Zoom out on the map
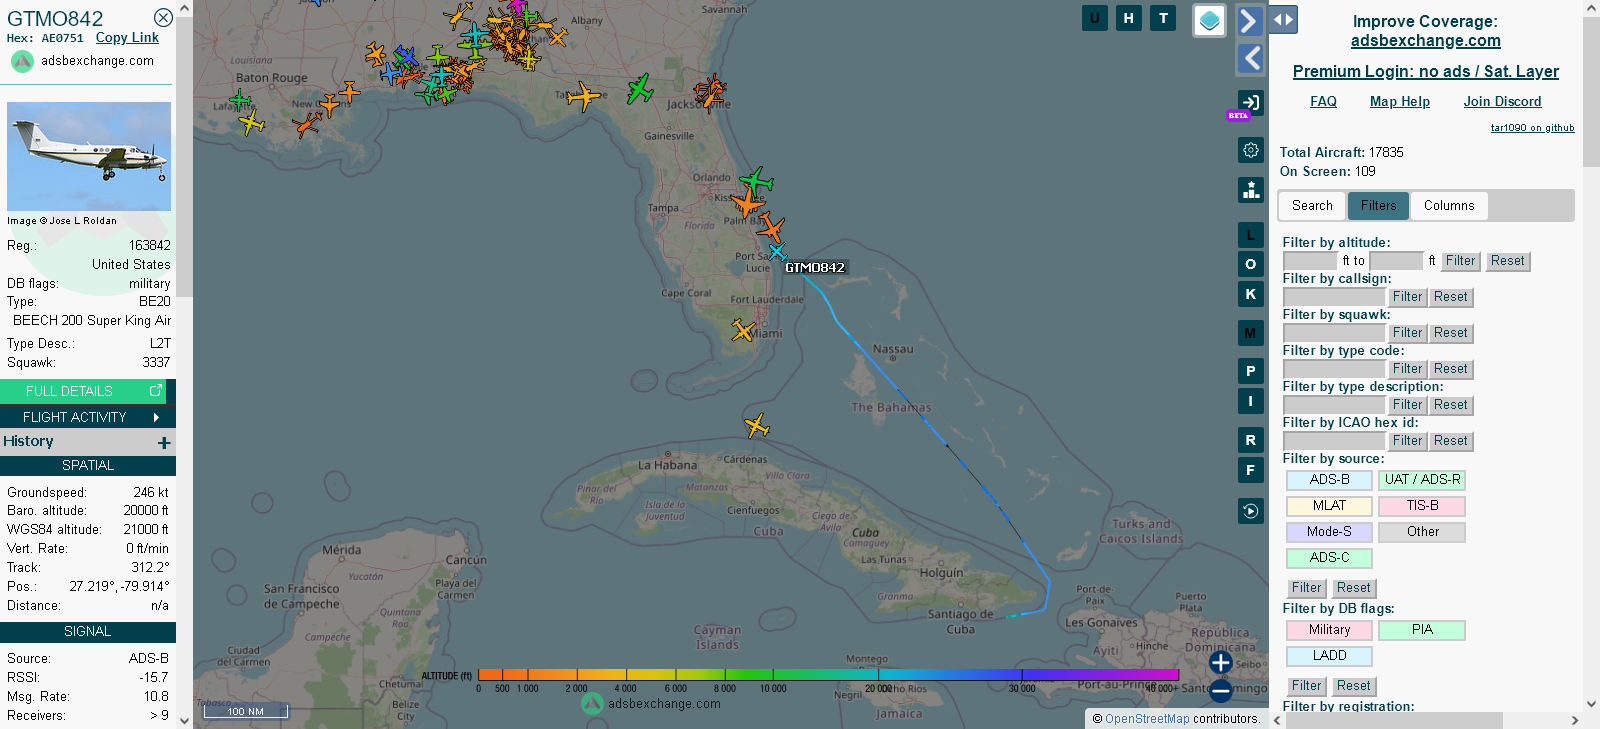This screenshot has height=729, width=1600. click(1221, 690)
